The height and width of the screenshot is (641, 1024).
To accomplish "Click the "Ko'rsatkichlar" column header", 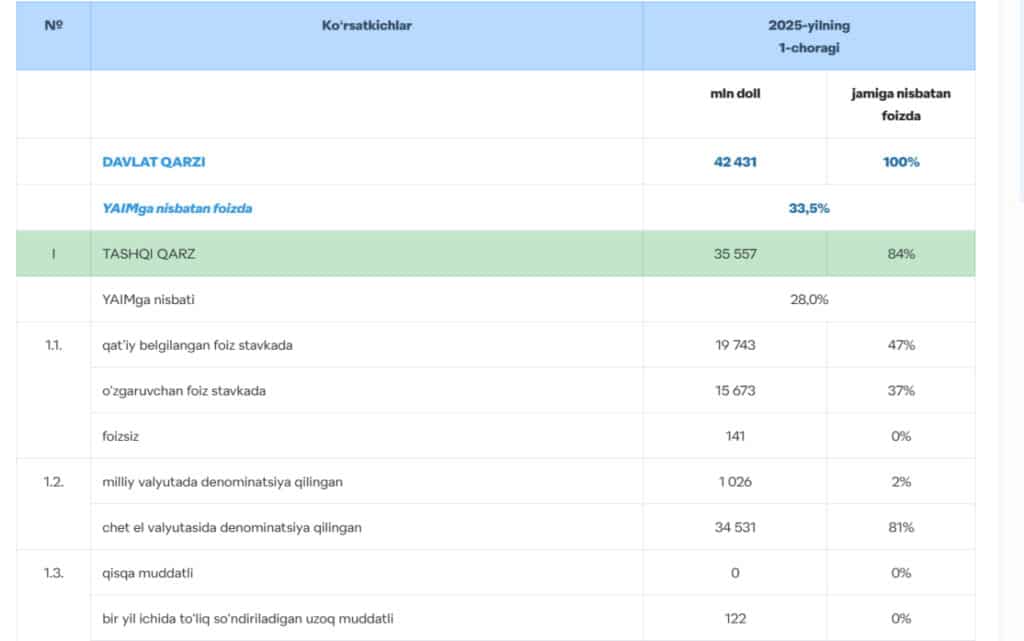I will point(366,25).
